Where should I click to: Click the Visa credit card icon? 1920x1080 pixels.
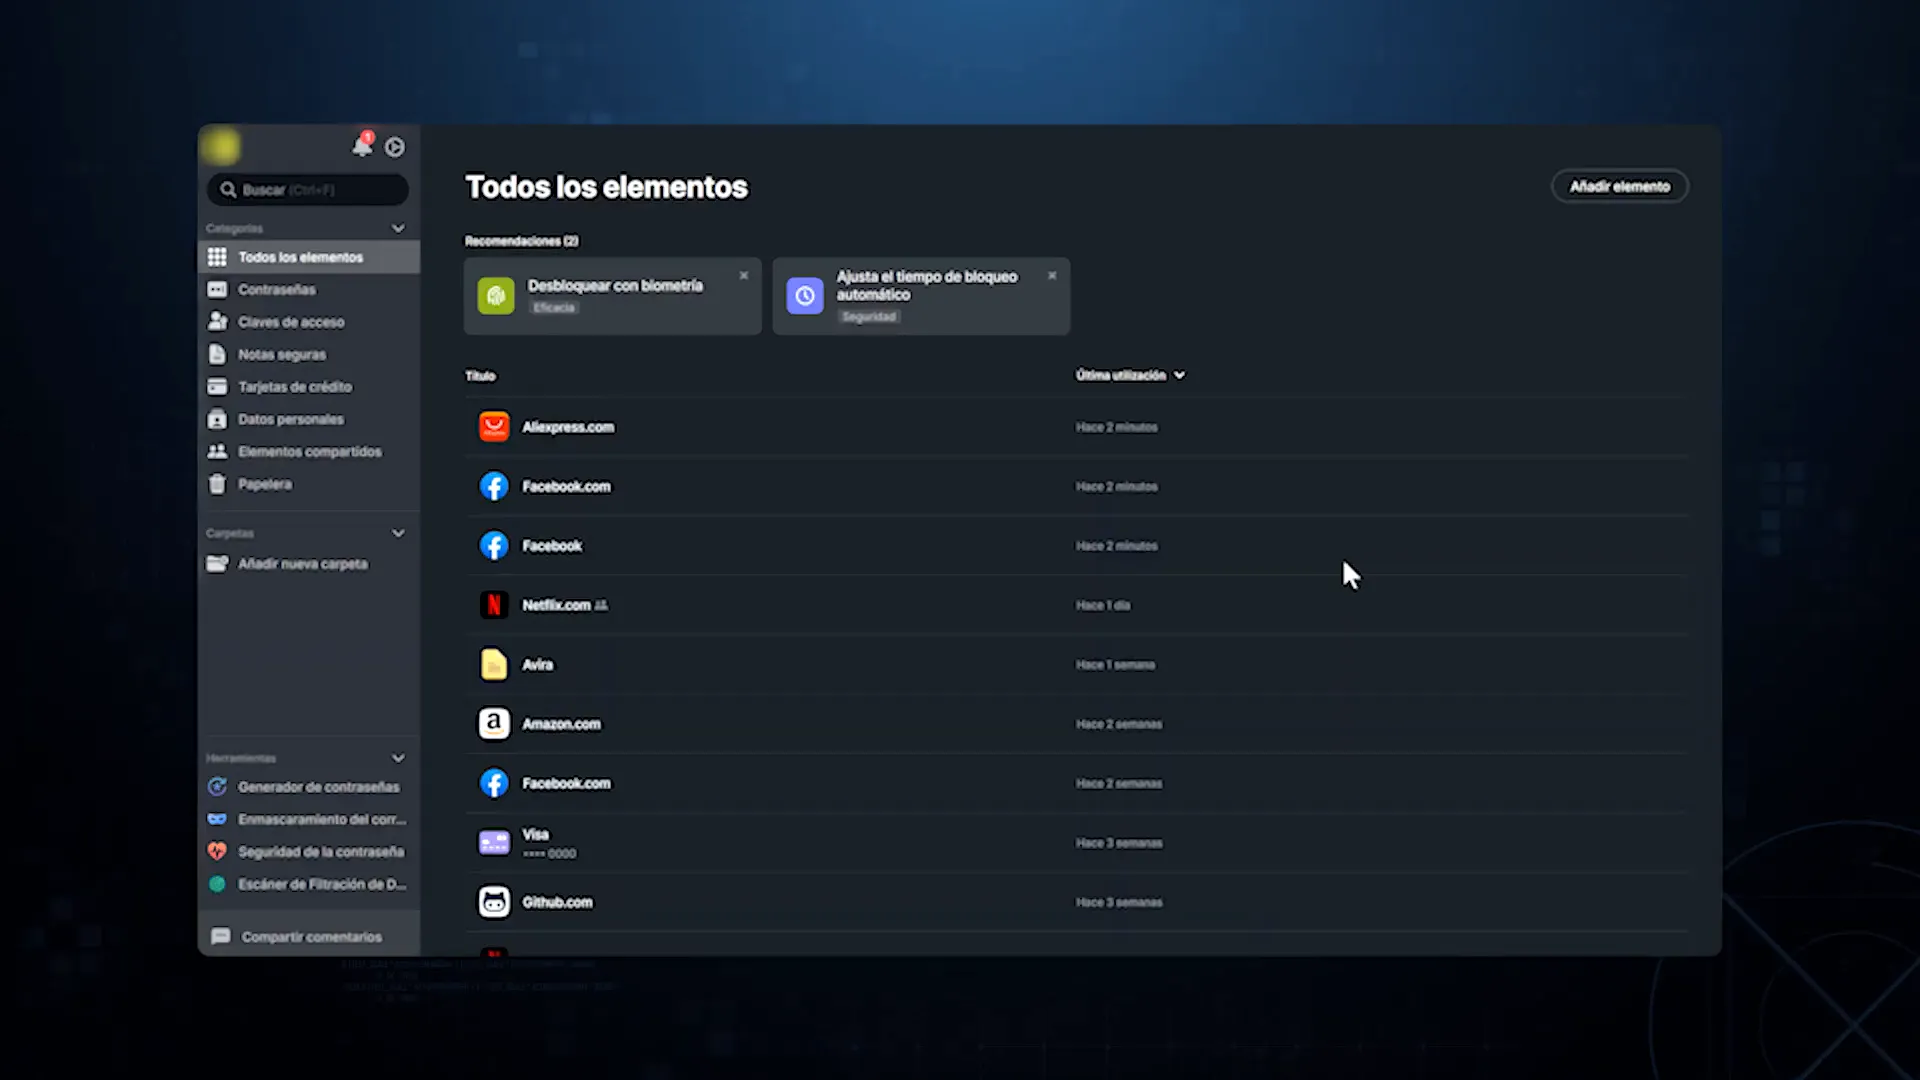[x=494, y=843]
